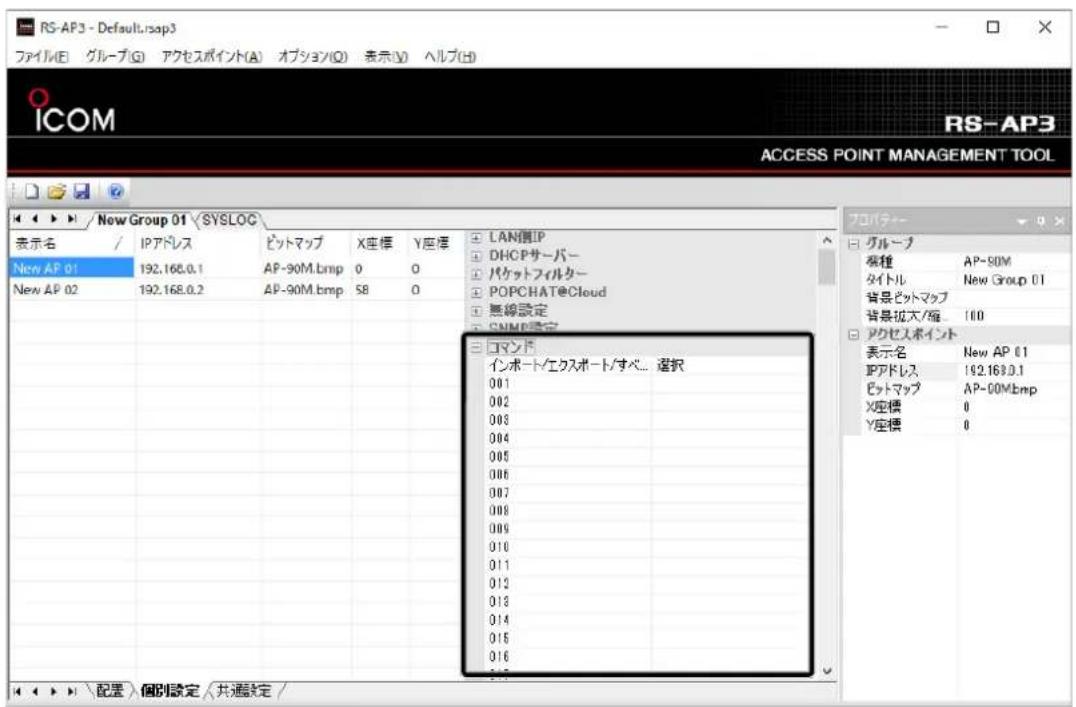The height and width of the screenshot is (707, 1076).
Task: Click the blue Help question icon
Action: pyautogui.click(x=115, y=192)
